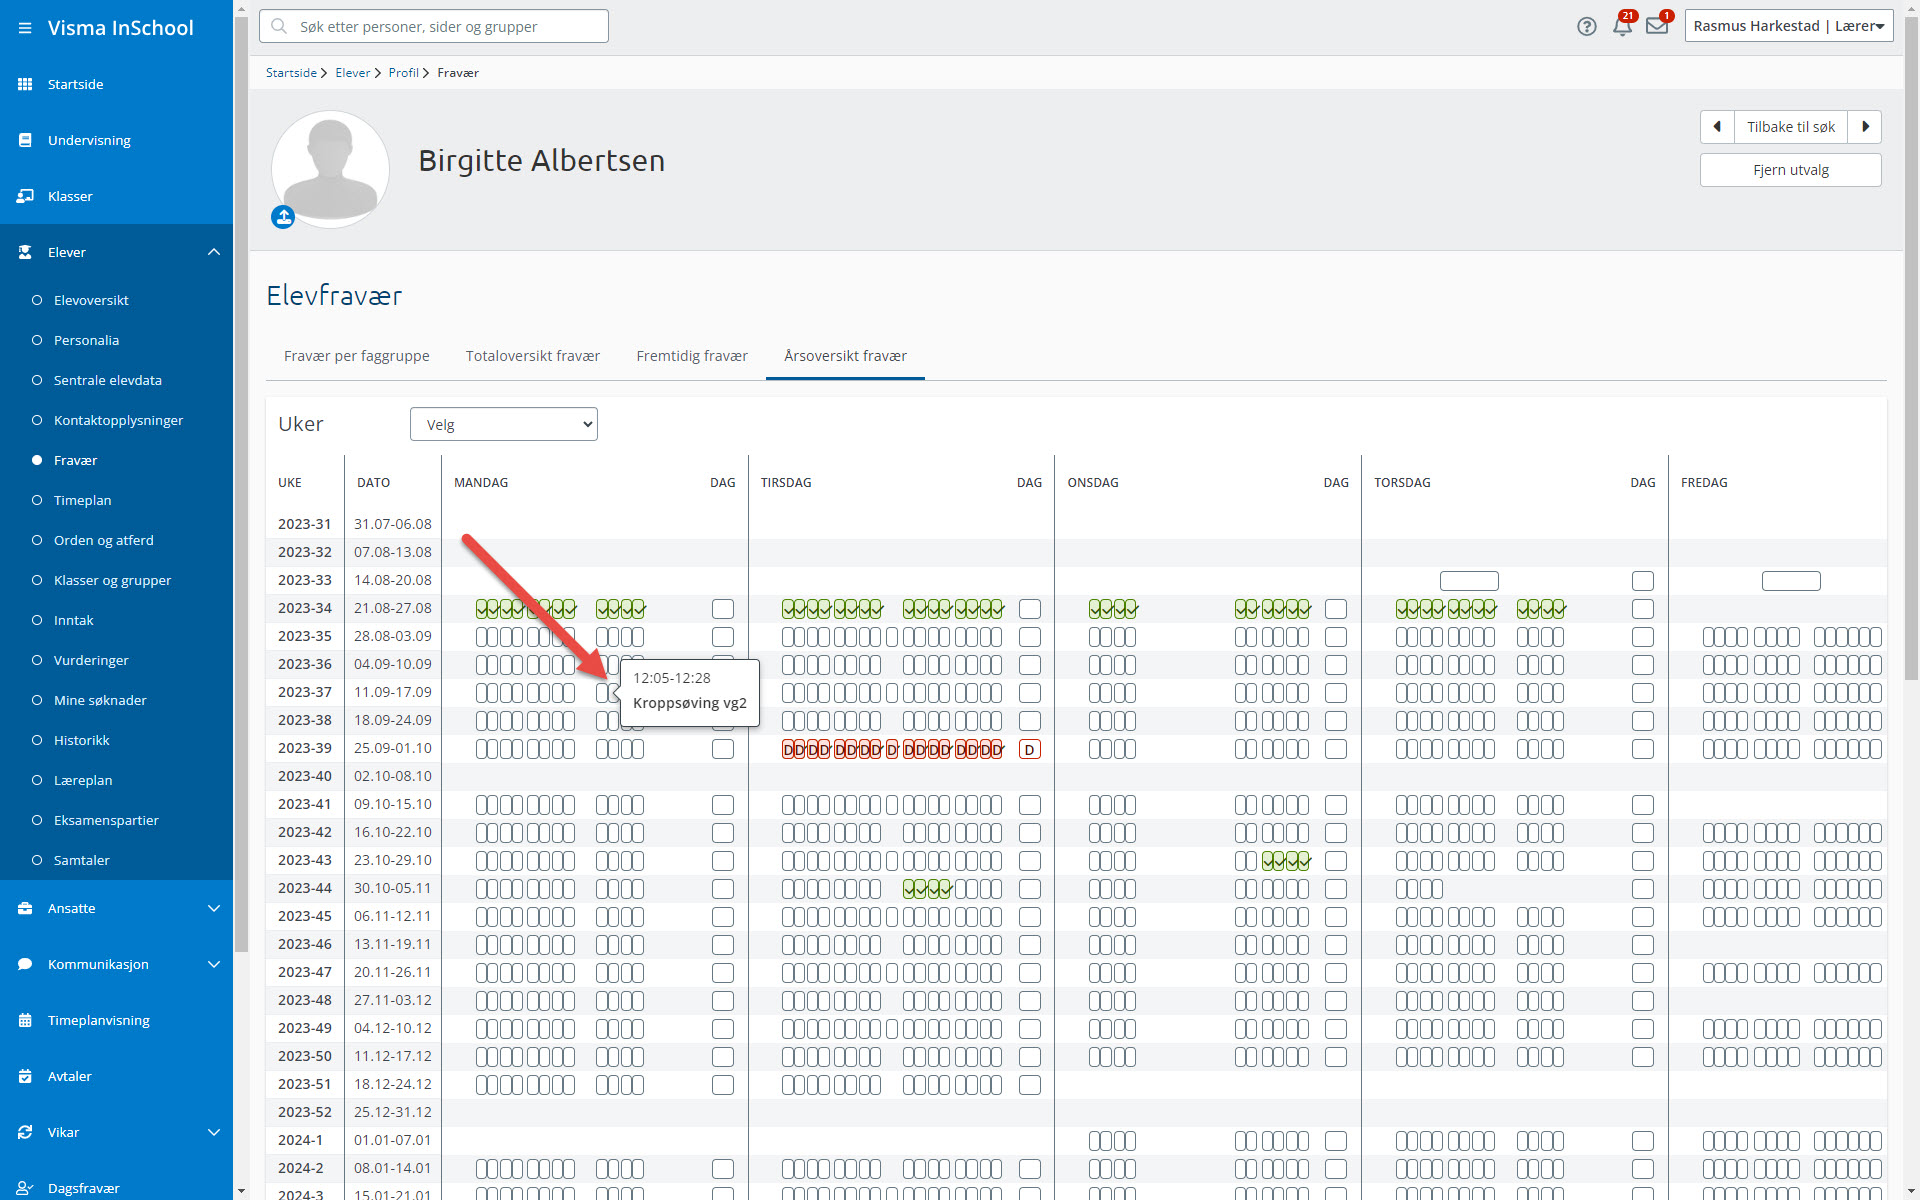
Task: Open the notifications bell icon
Action: pos(1622,26)
